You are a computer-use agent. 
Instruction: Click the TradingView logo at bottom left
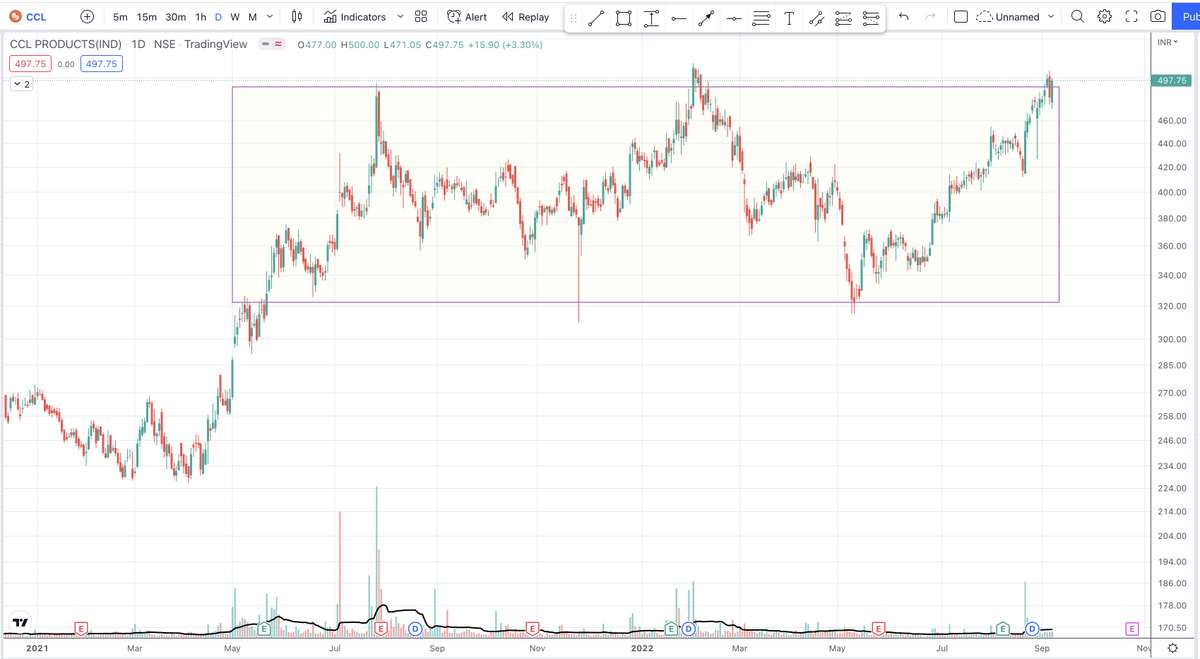click(20, 622)
